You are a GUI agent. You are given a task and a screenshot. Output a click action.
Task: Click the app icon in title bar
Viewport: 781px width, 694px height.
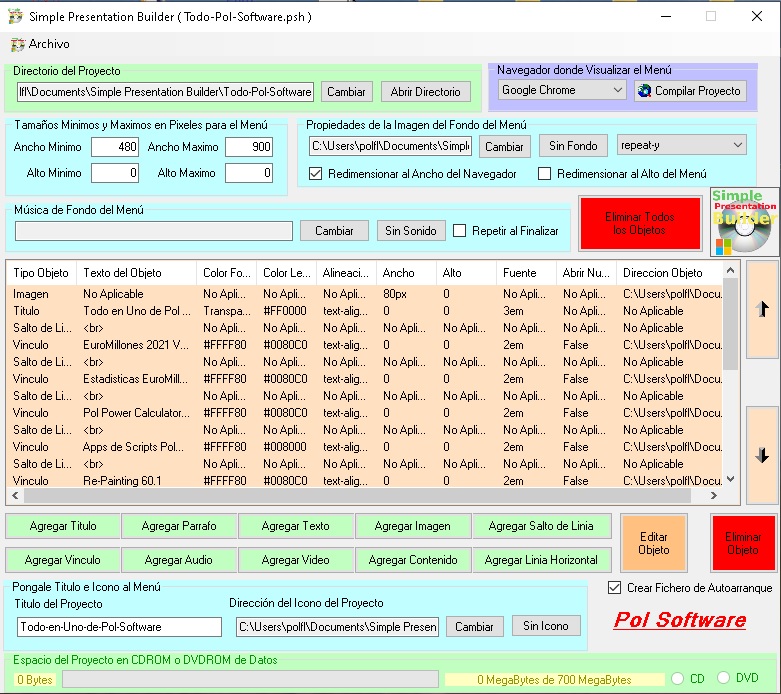coord(15,17)
